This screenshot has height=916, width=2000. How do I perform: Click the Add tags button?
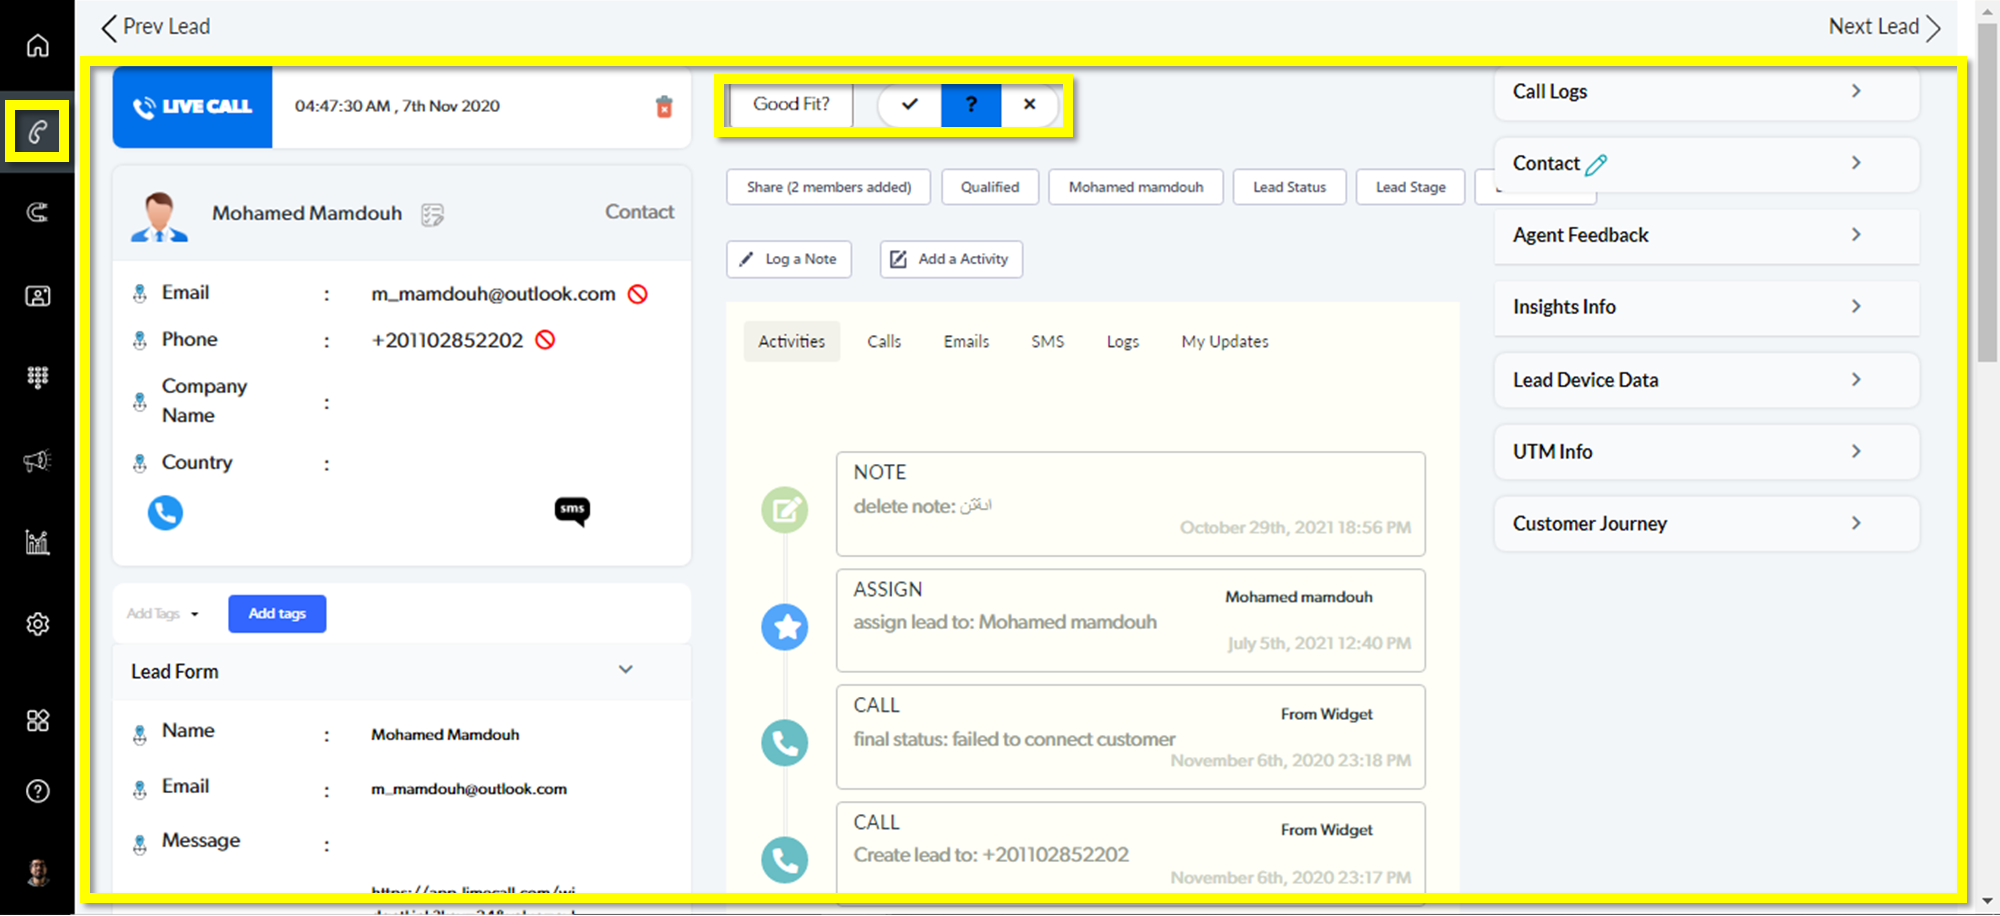(x=277, y=614)
